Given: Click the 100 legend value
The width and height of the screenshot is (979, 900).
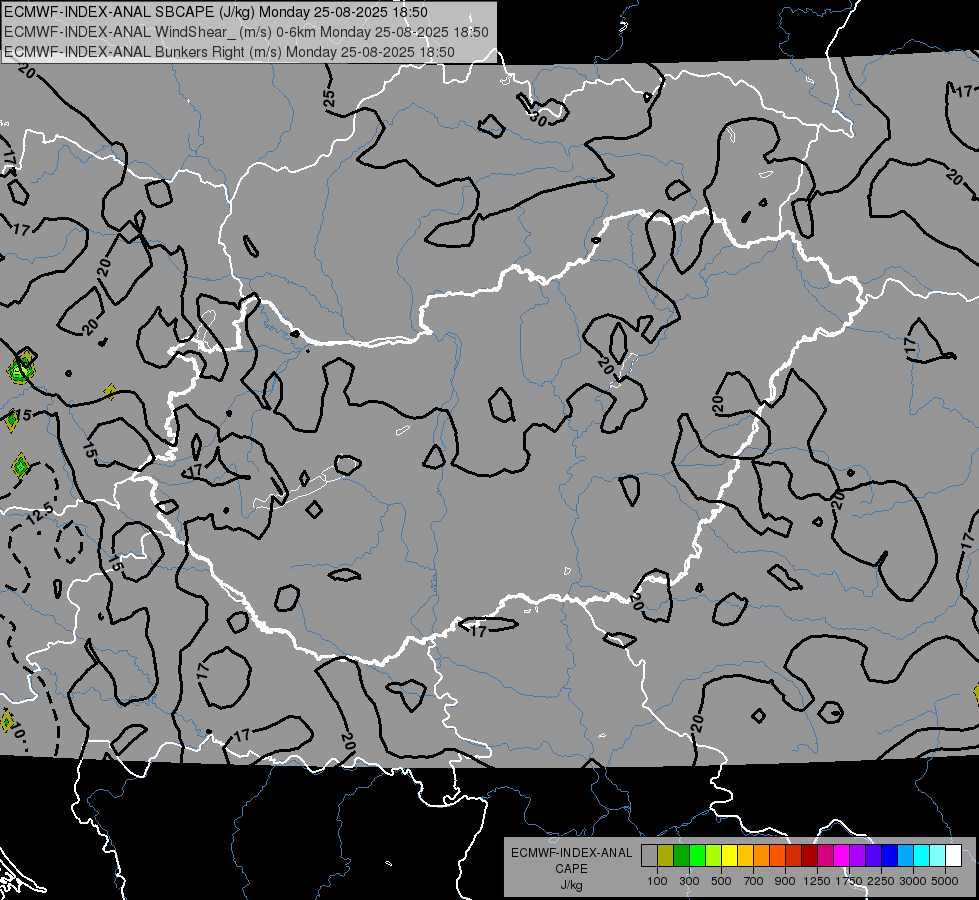Looking at the screenshot, I should [657, 881].
